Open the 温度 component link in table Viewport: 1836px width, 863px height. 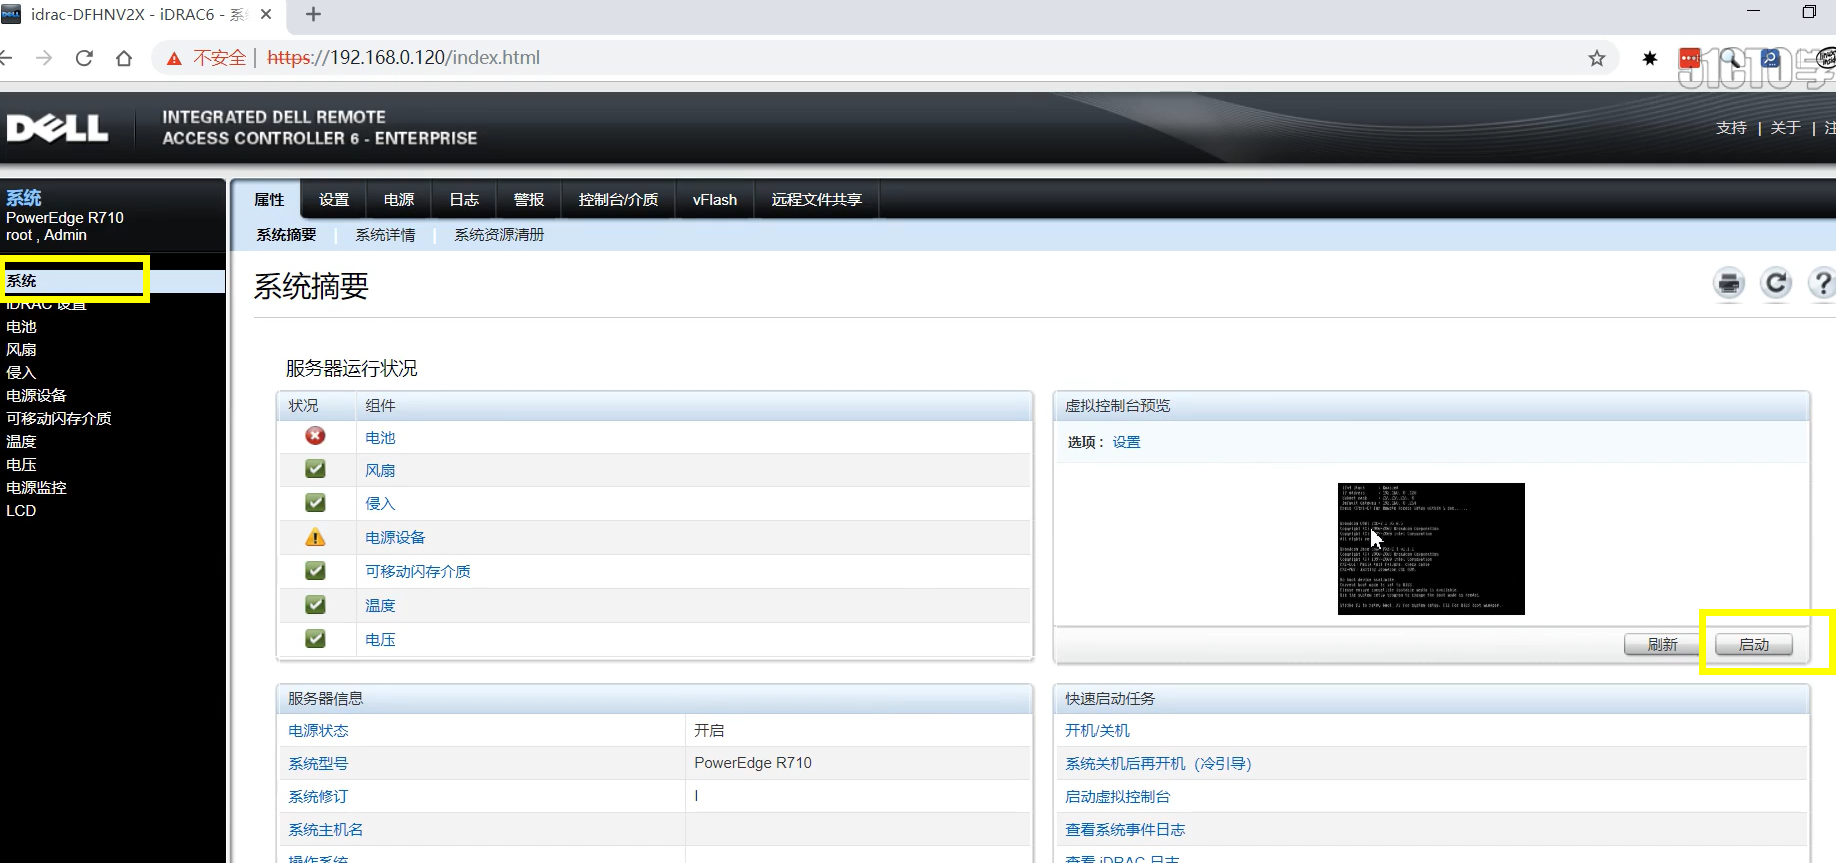click(380, 606)
